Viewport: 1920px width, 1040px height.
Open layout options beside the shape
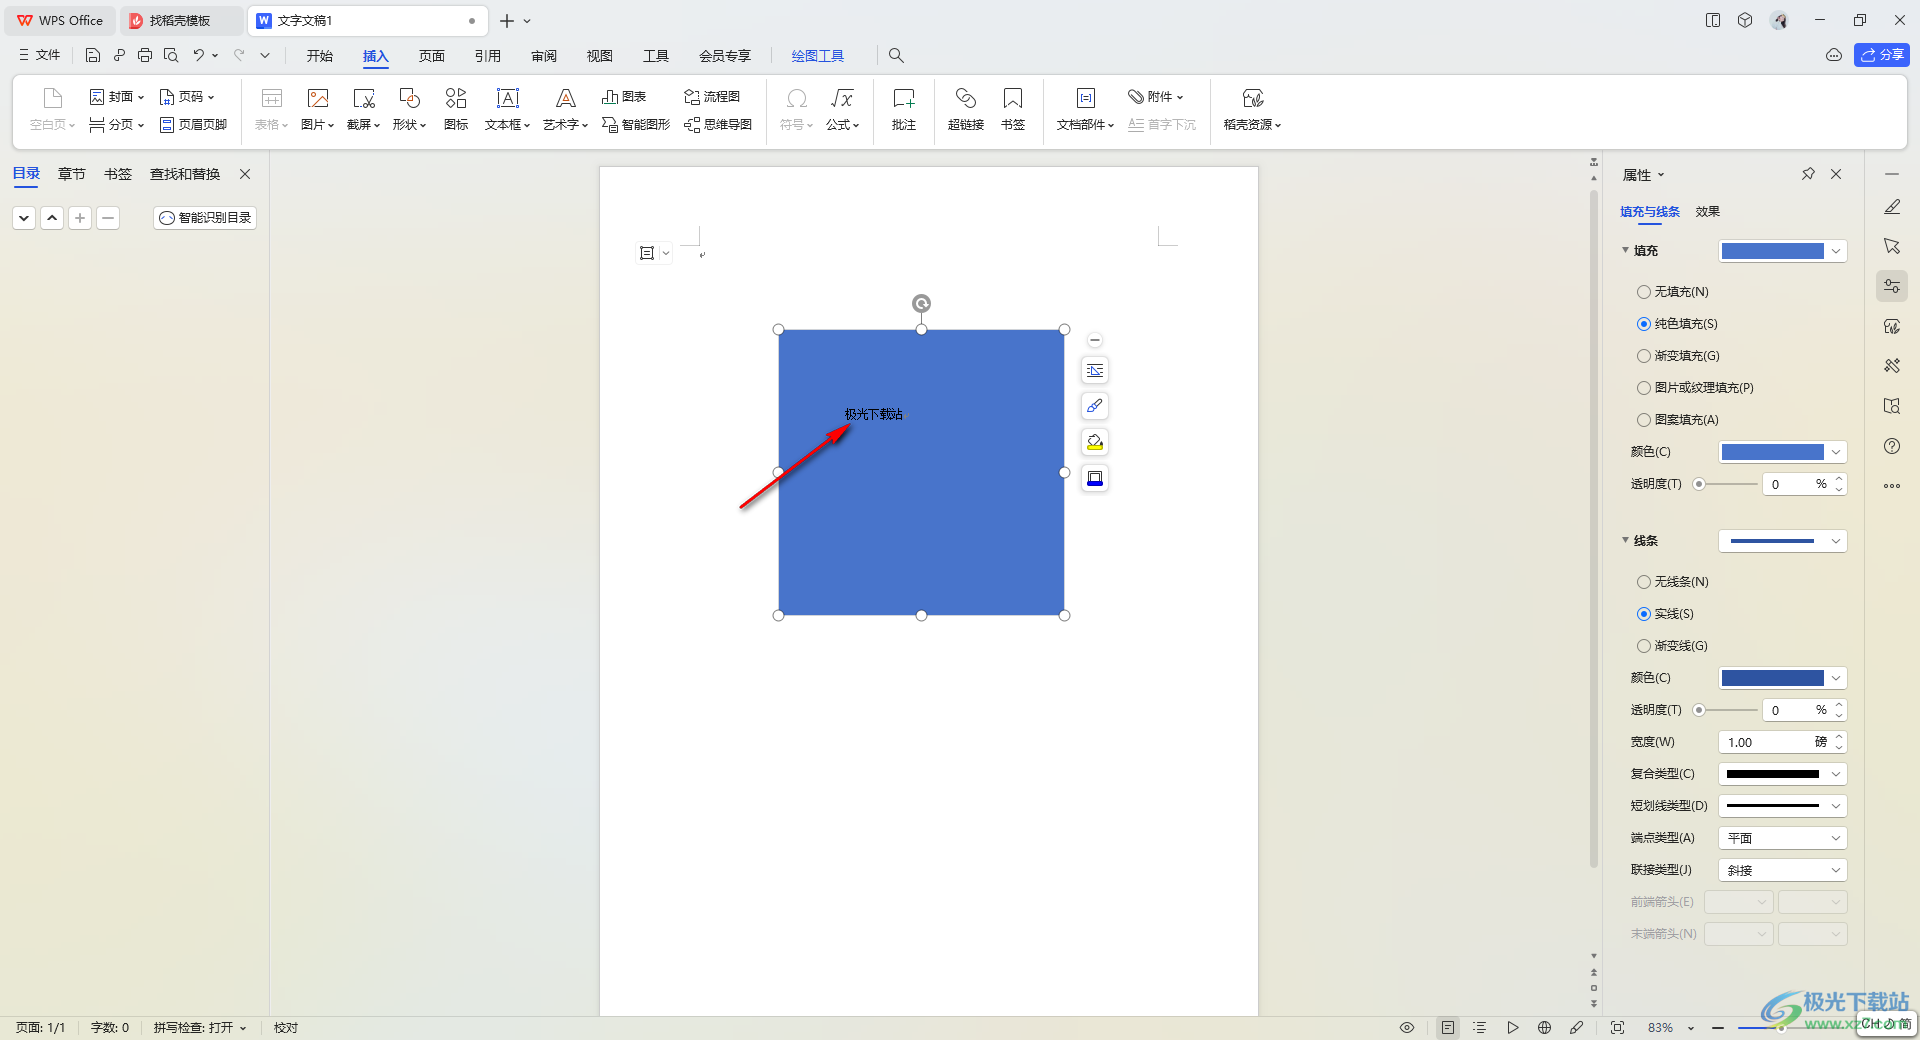coord(1095,371)
